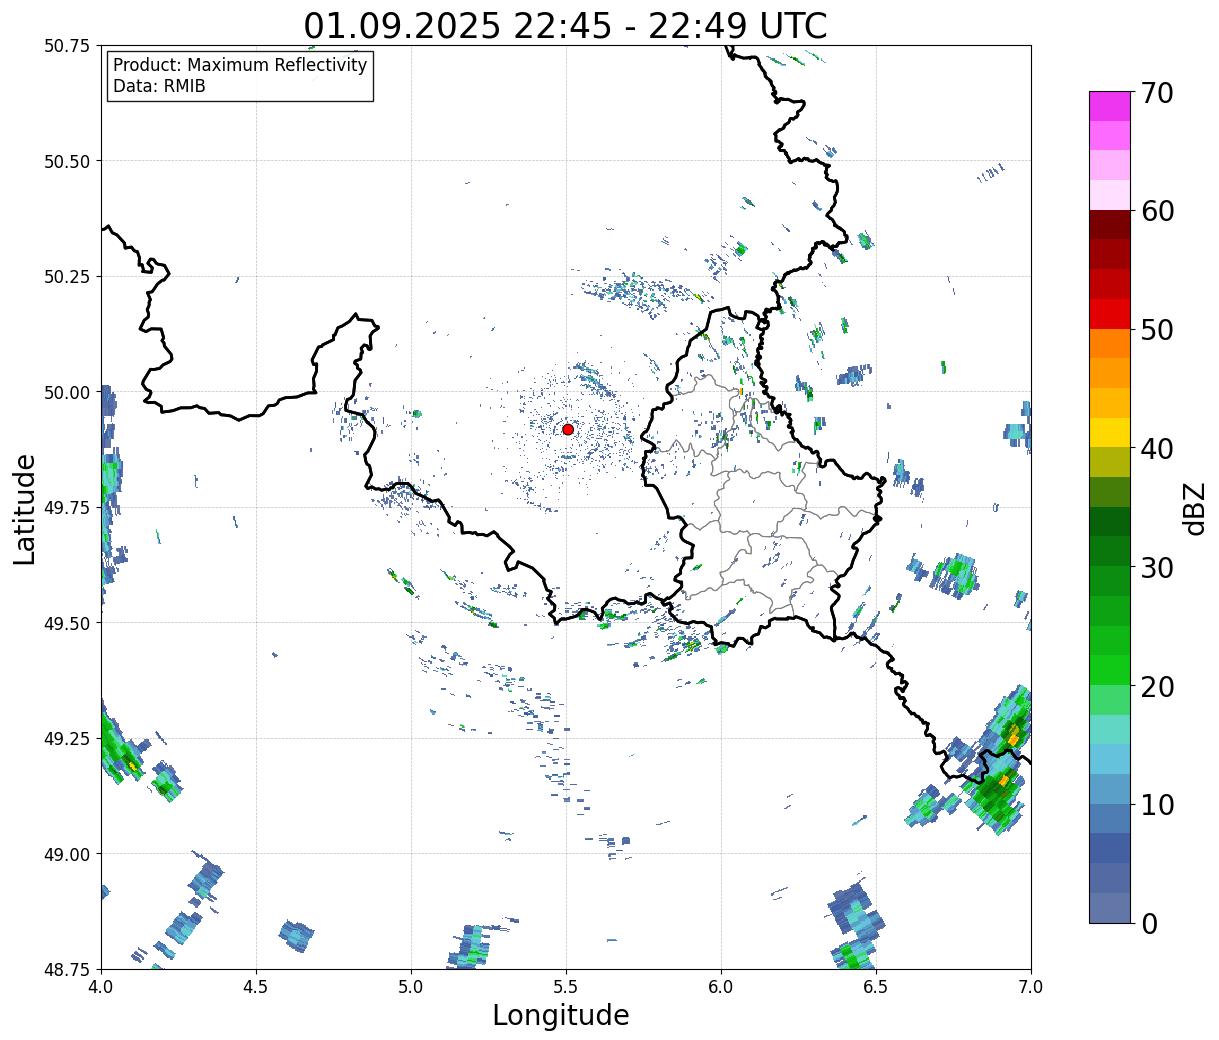
Task: Click latitude tick label 49.00
Action: 66,854
